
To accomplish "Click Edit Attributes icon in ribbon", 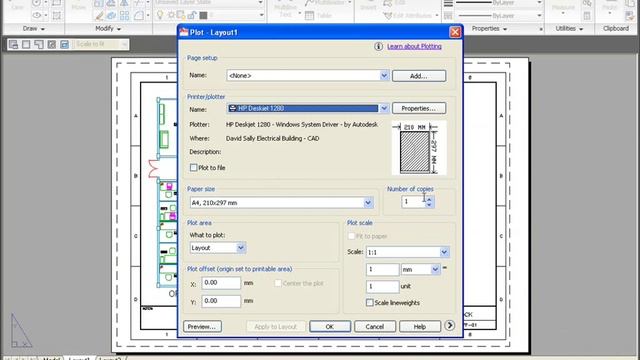I will [x=388, y=16].
